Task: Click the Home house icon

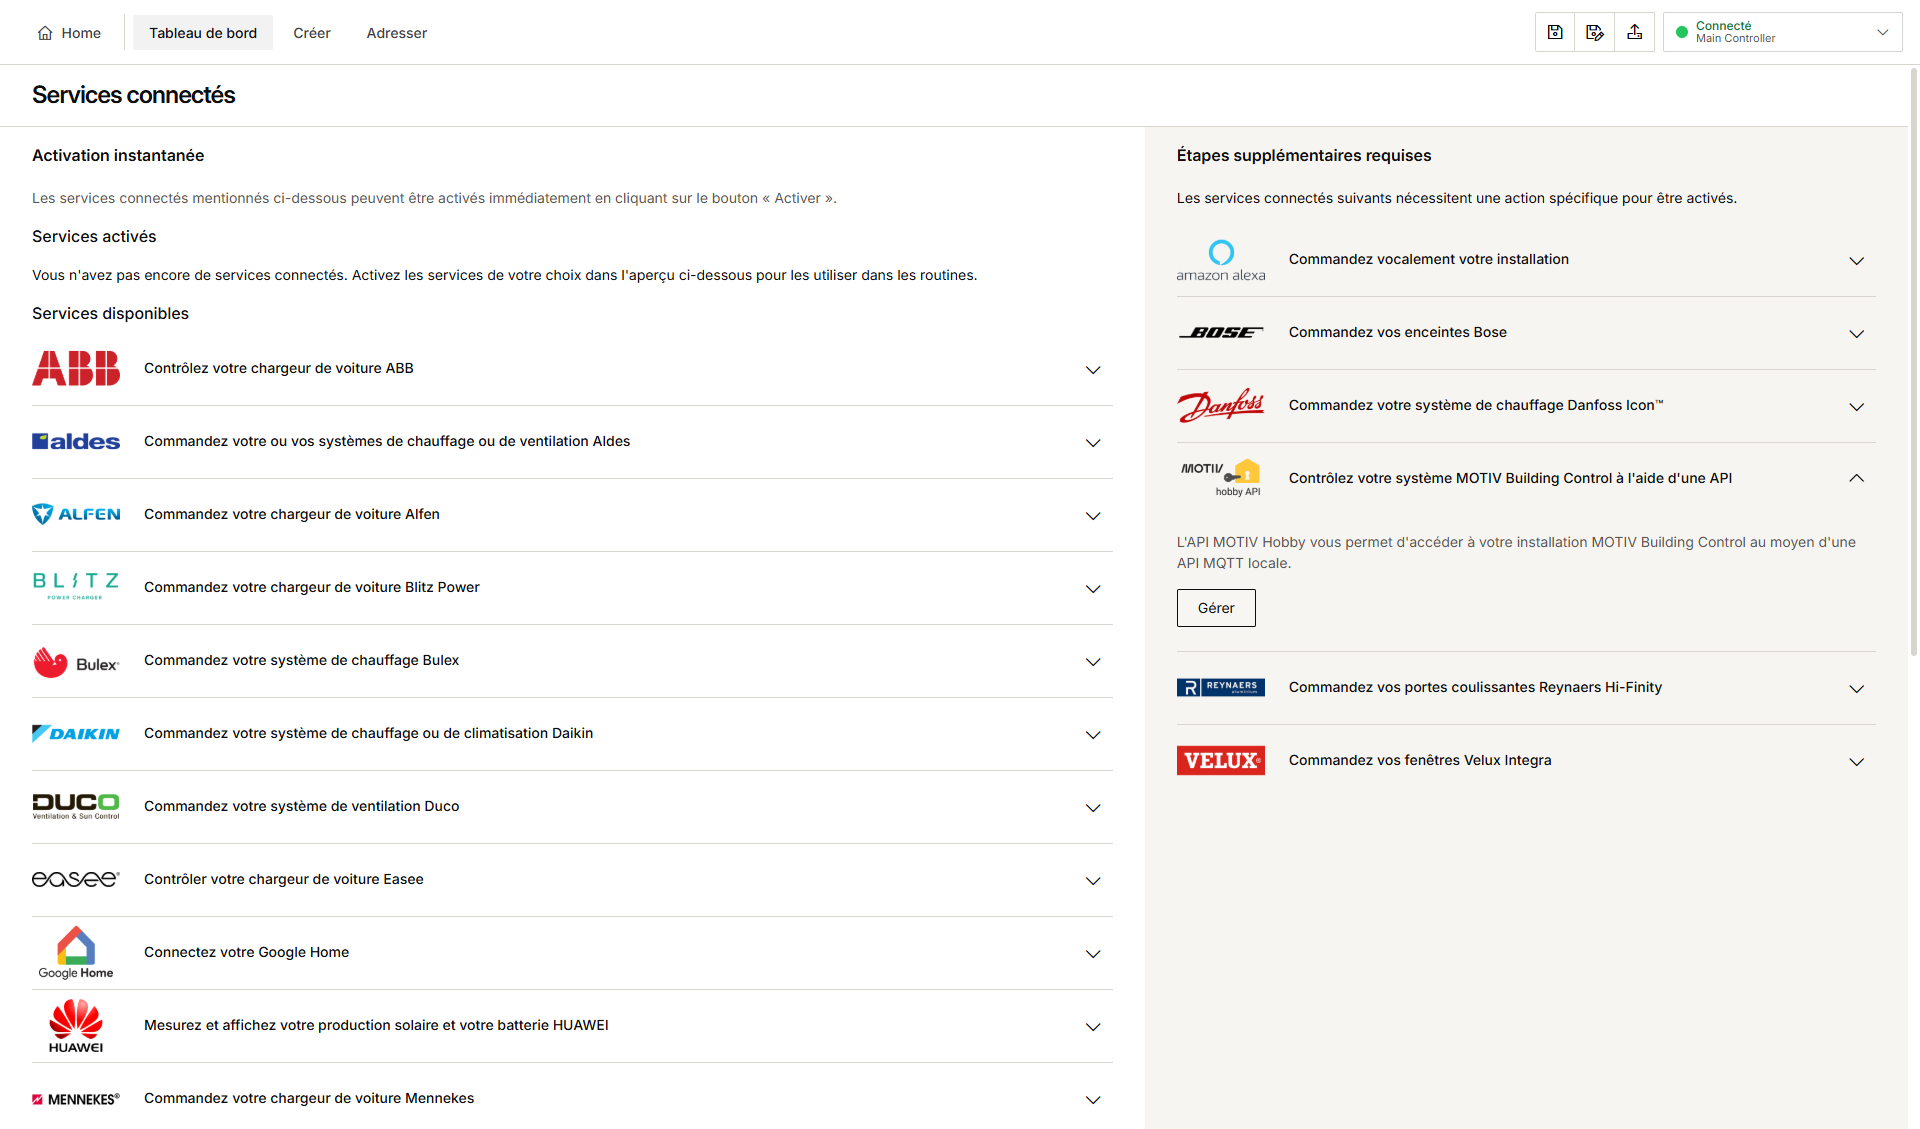Action: coord(45,33)
